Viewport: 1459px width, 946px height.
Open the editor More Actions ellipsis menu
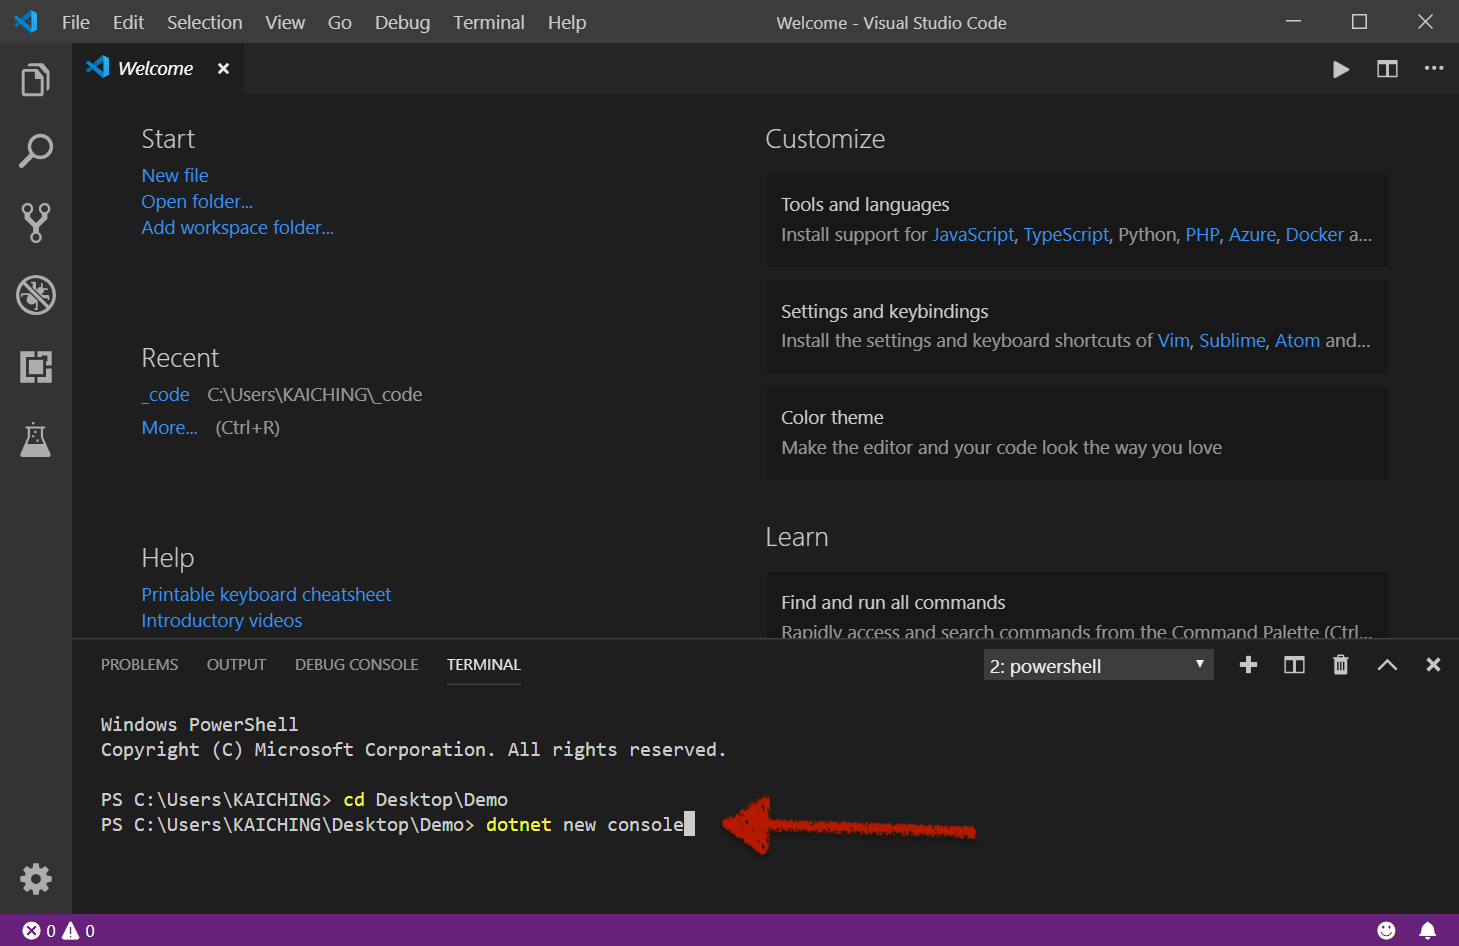coord(1434,68)
